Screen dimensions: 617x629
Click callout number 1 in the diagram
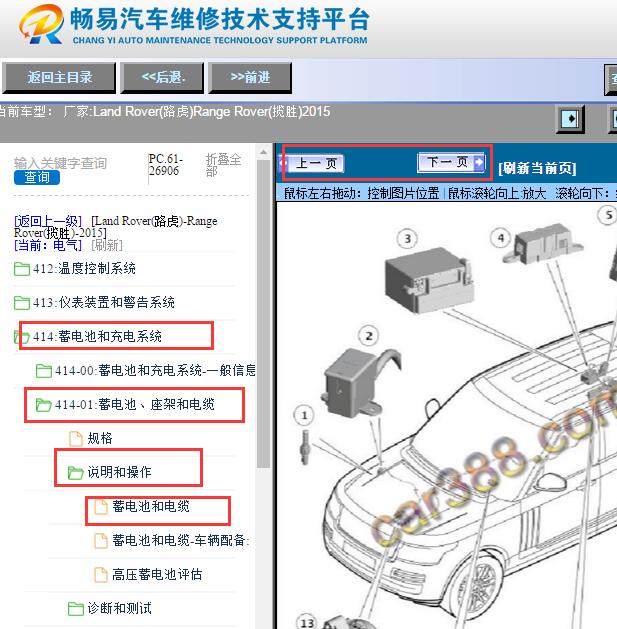(x=304, y=415)
